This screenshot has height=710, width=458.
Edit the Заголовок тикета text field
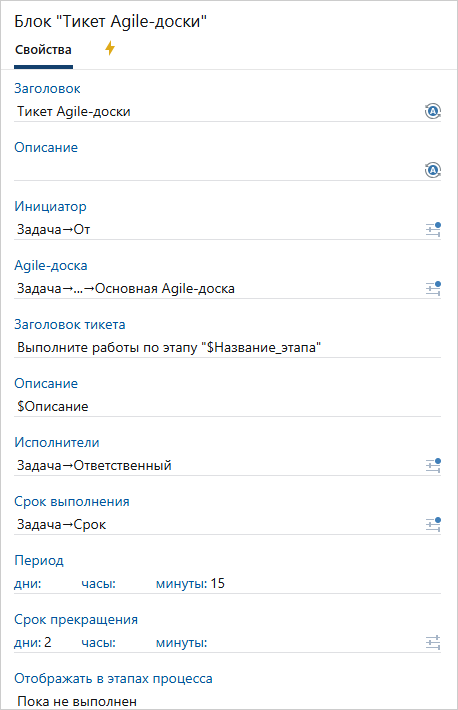tap(227, 348)
